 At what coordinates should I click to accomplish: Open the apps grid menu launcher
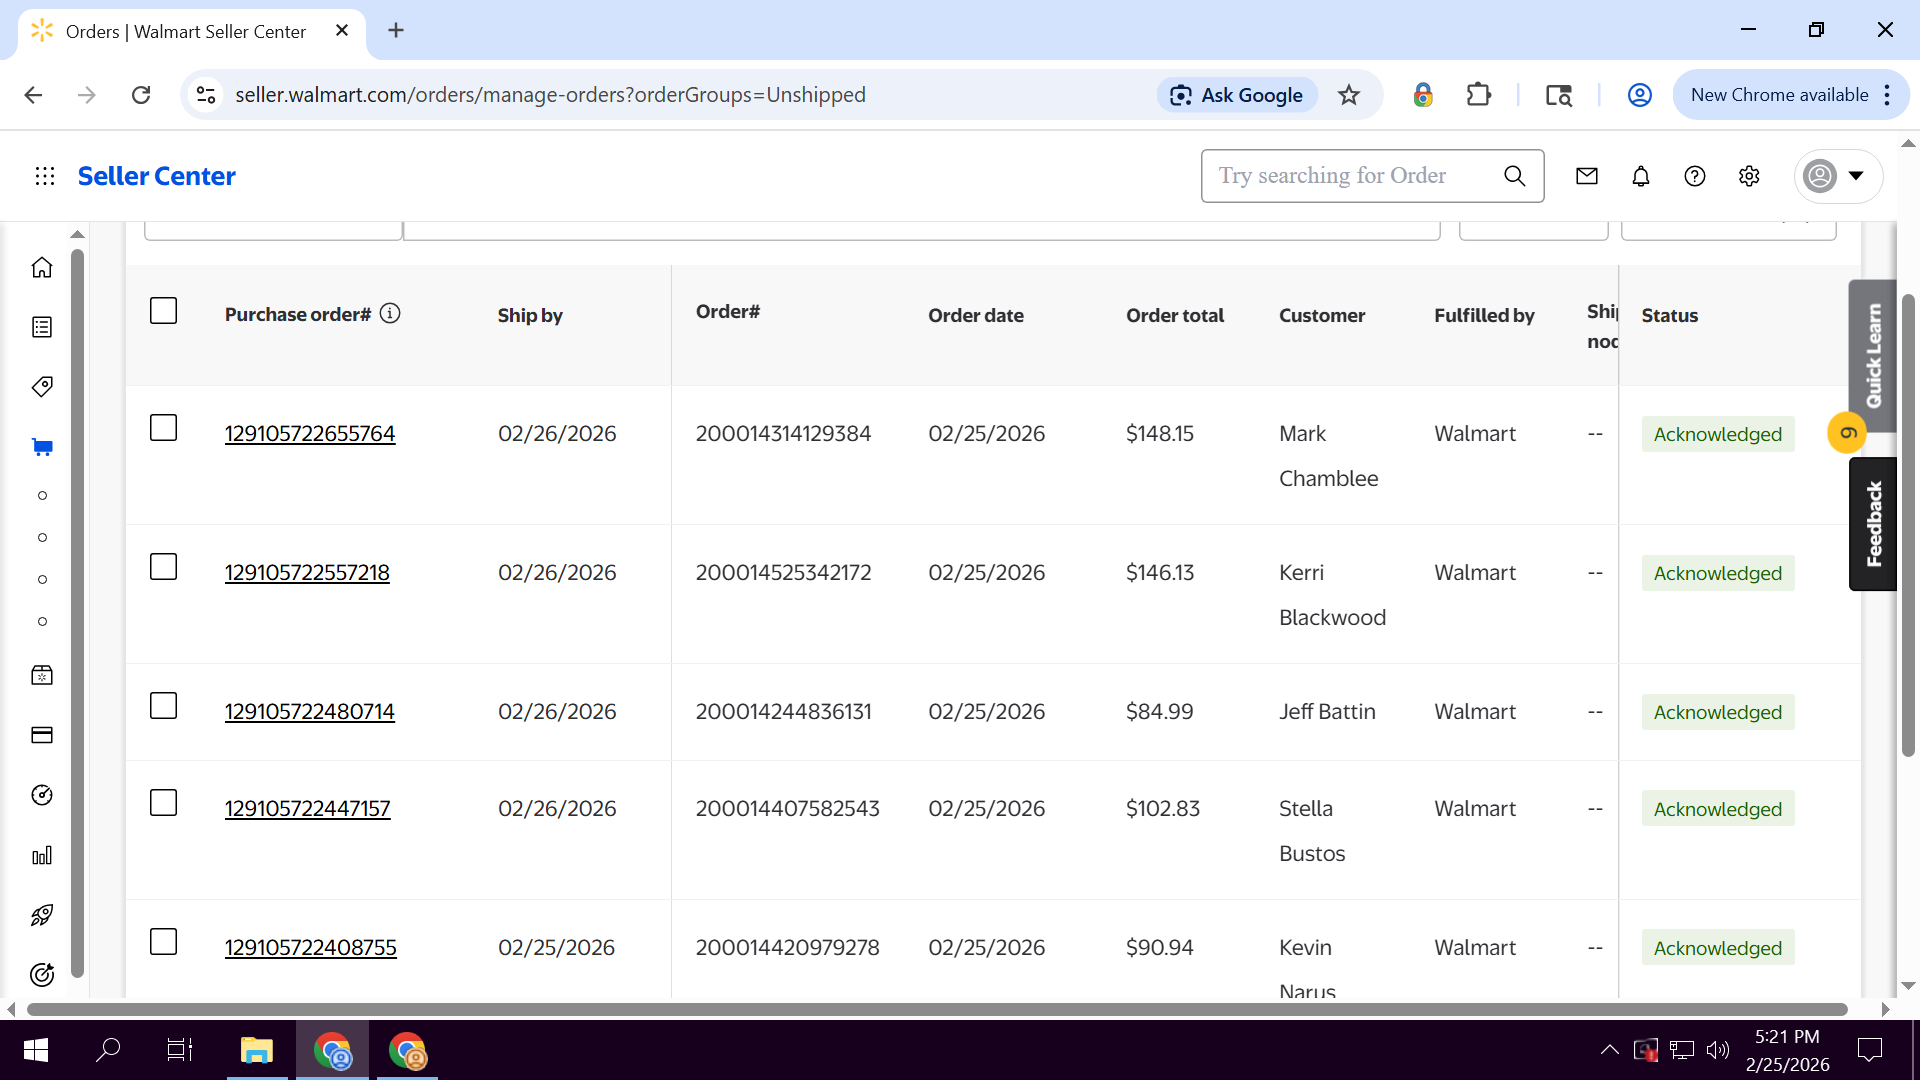pyautogui.click(x=45, y=176)
